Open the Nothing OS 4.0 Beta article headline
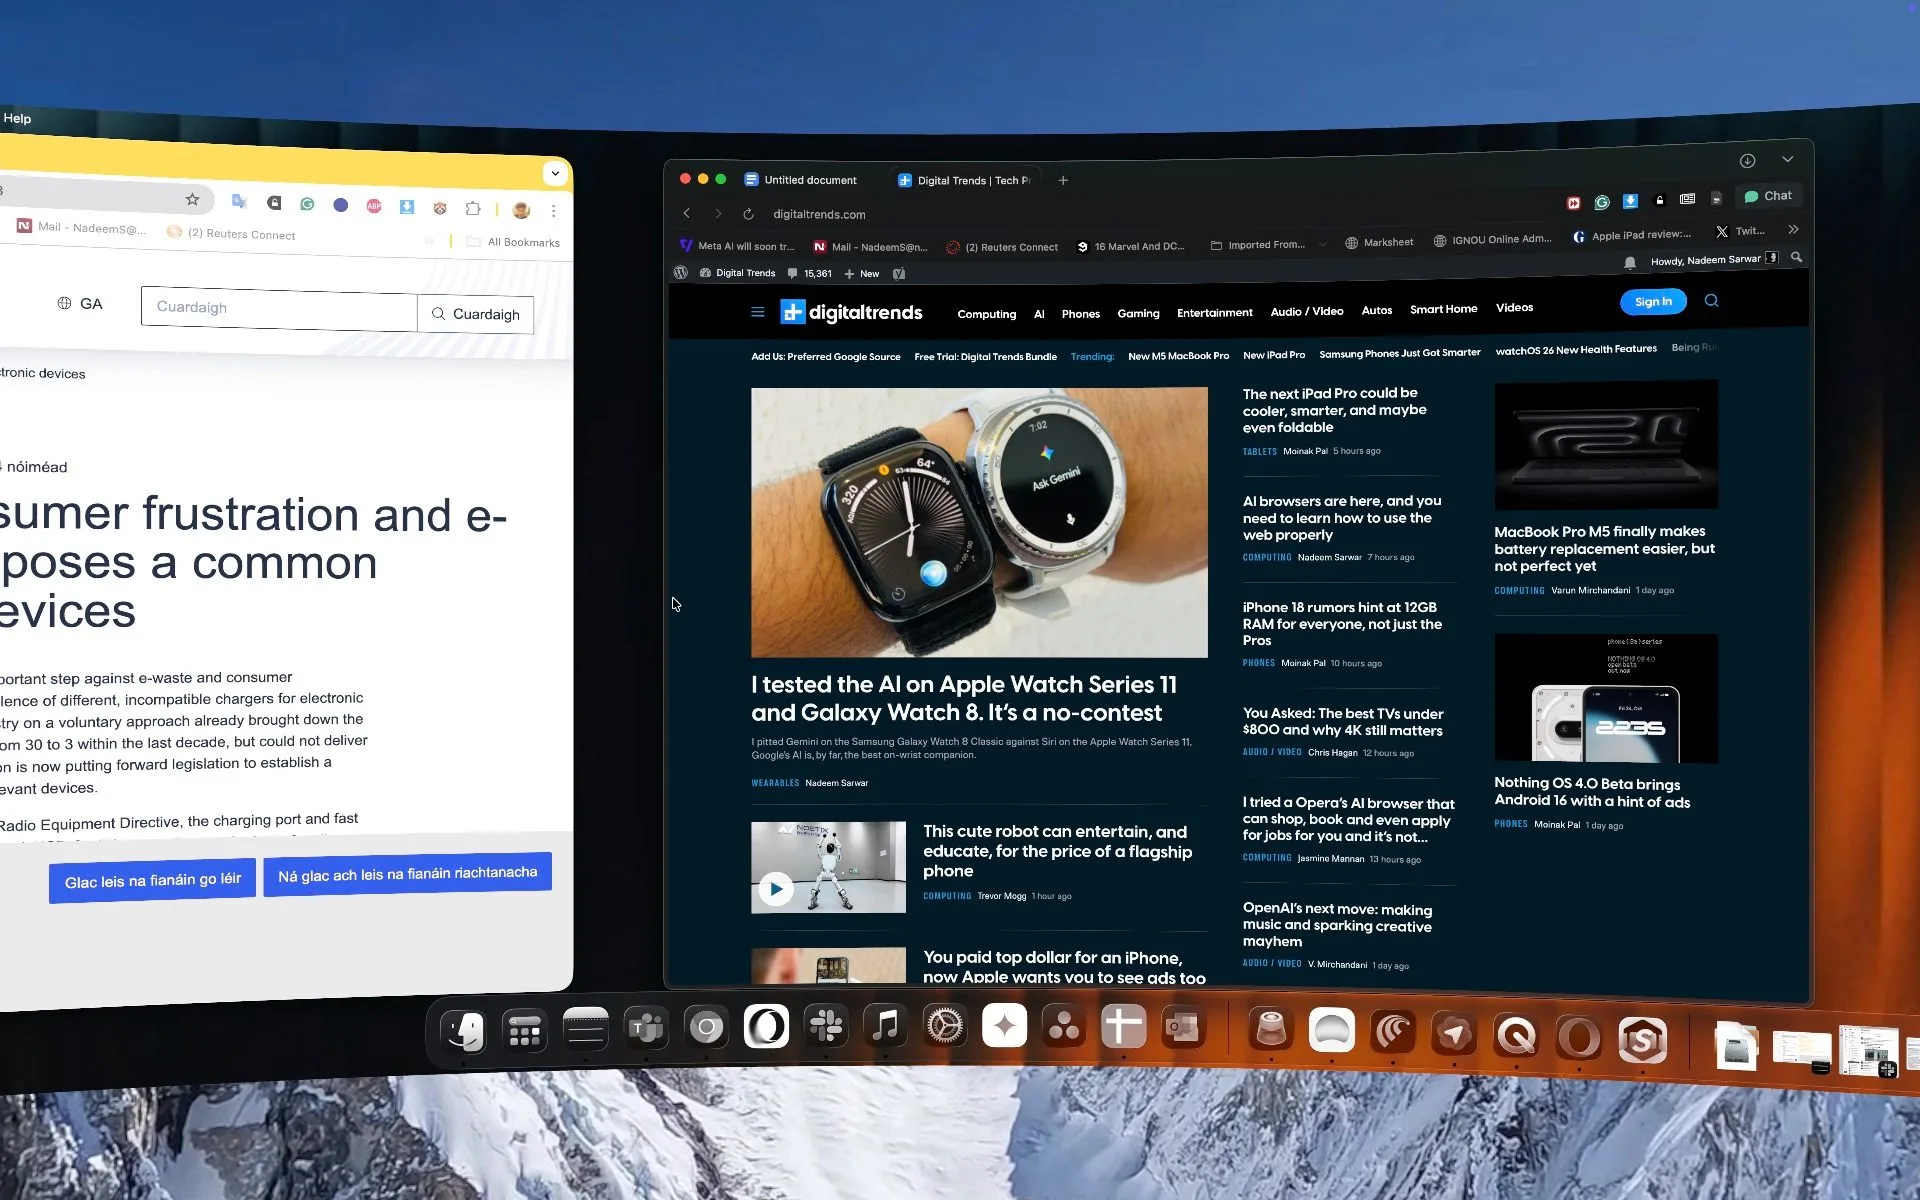Viewport: 1920px width, 1200px height. pyautogui.click(x=1592, y=792)
